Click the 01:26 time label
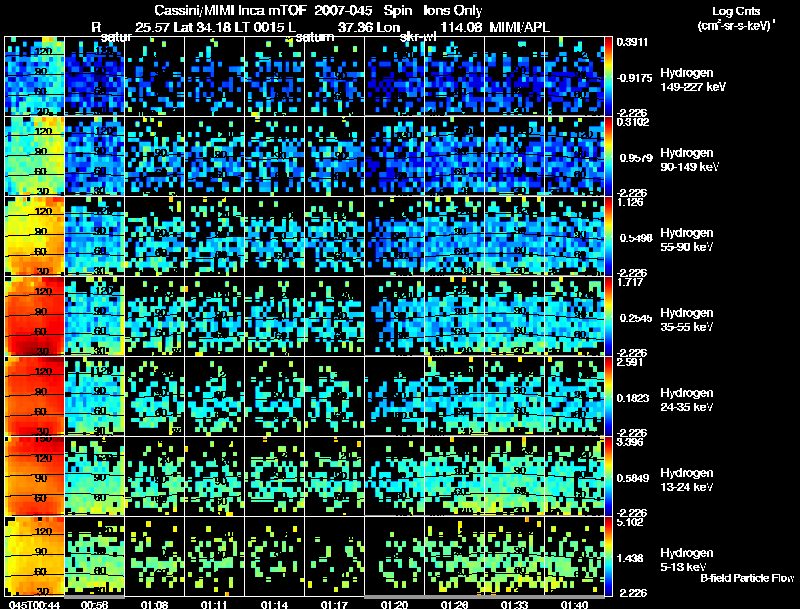The height and width of the screenshot is (609, 800). [x=454, y=604]
